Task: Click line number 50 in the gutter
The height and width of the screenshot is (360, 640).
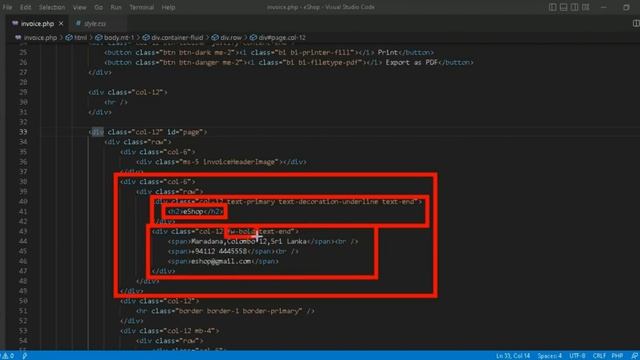Action: coord(23,301)
